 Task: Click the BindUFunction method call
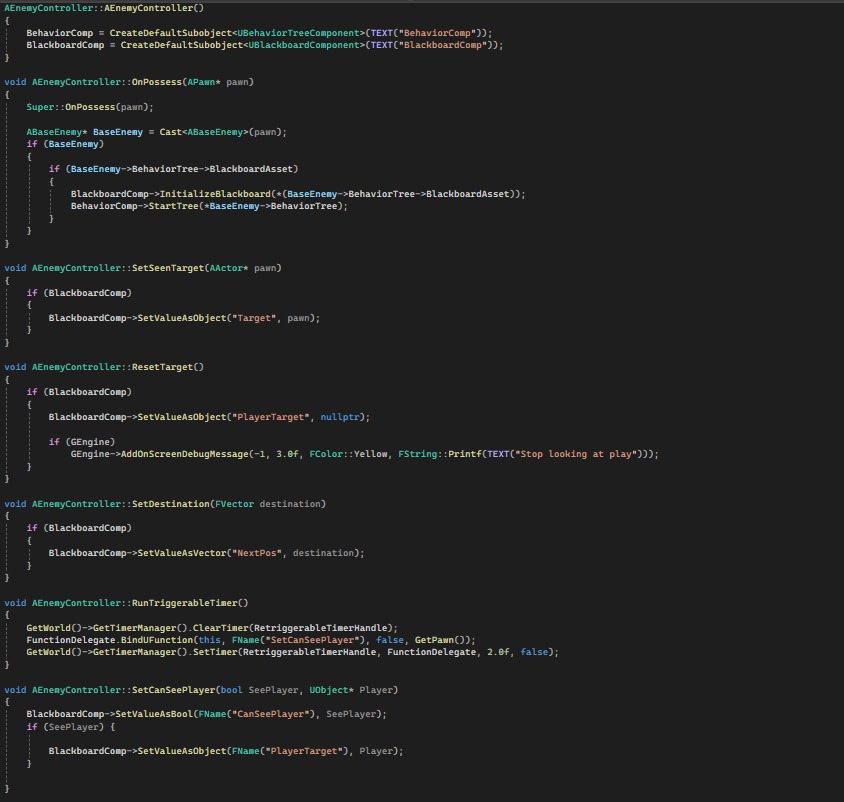click(x=151, y=640)
